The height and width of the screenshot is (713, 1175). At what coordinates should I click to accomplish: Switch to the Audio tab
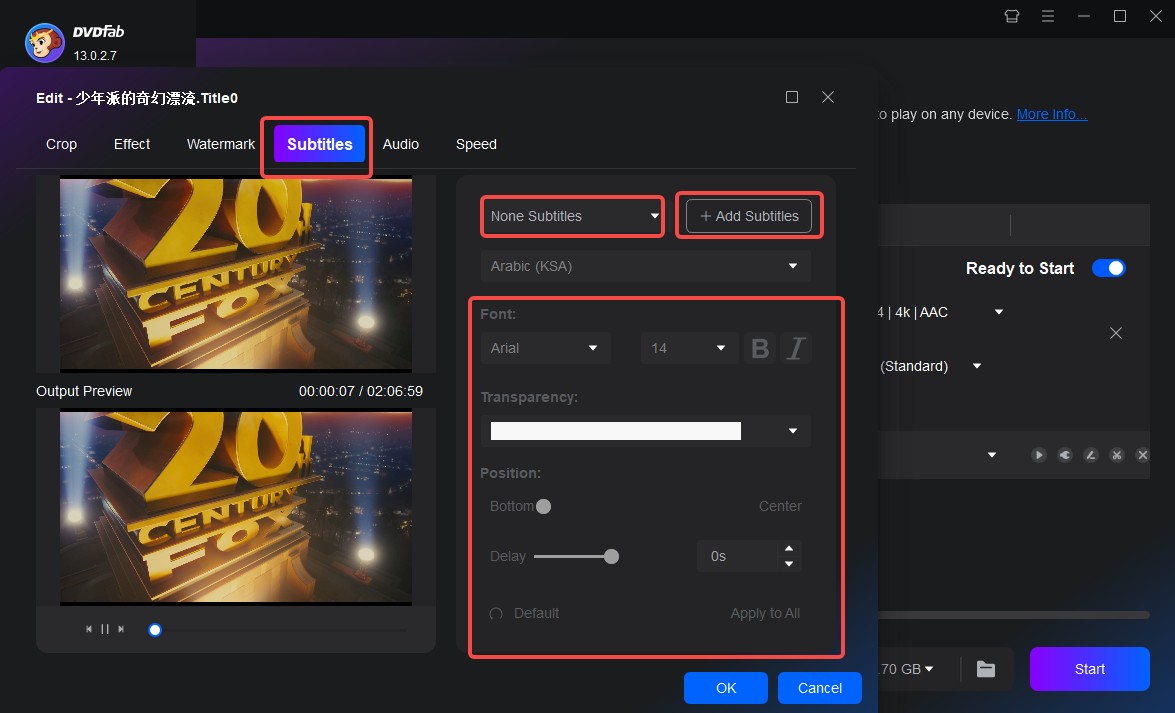coord(401,144)
